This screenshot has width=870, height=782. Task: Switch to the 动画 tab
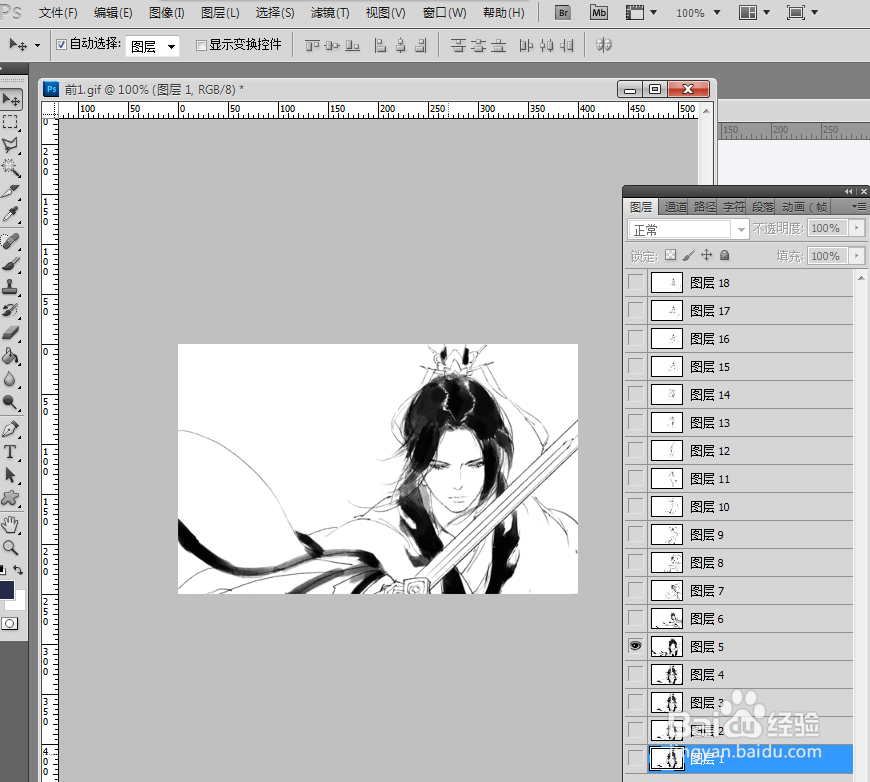pos(805,207)
